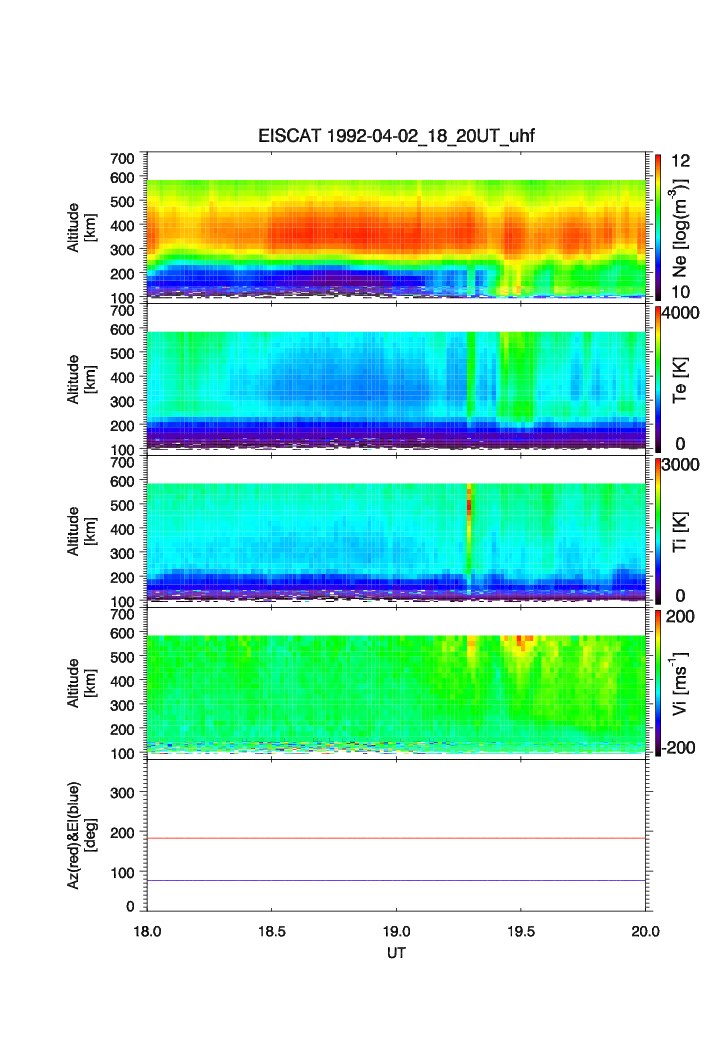
Task: Click the Vi color bar
Action: [x=658, y=683]
